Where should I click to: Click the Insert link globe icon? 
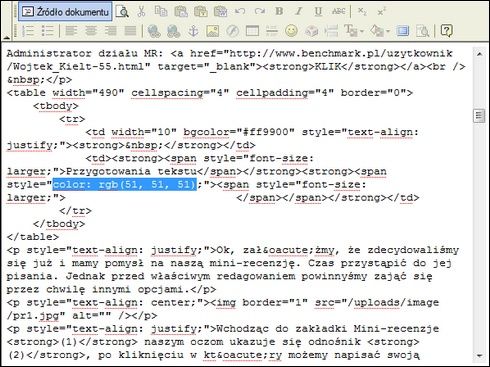pyautogui.click(x=154, y=31)
